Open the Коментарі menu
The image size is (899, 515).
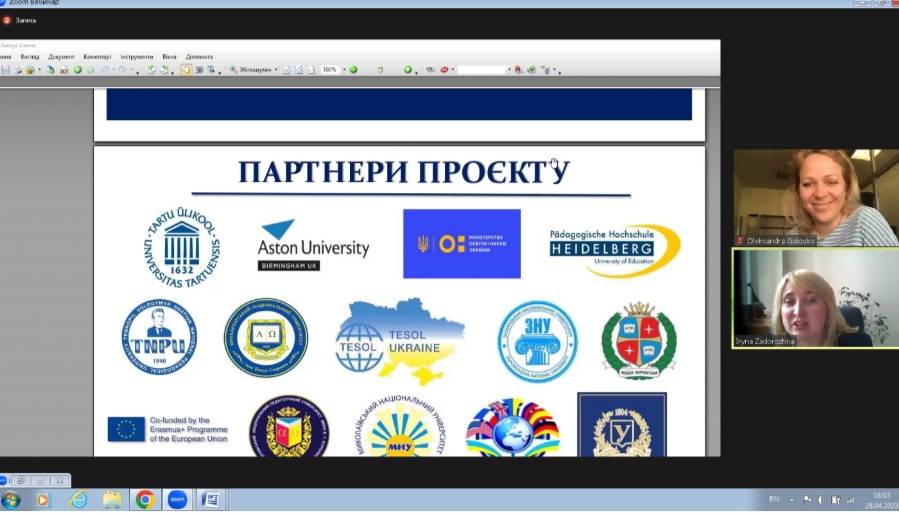(97, 57)
